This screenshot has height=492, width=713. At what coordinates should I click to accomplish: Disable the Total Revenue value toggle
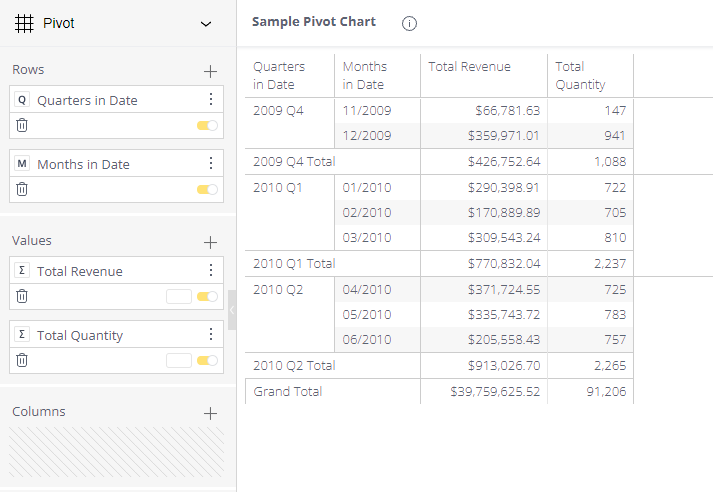(207, 296)
